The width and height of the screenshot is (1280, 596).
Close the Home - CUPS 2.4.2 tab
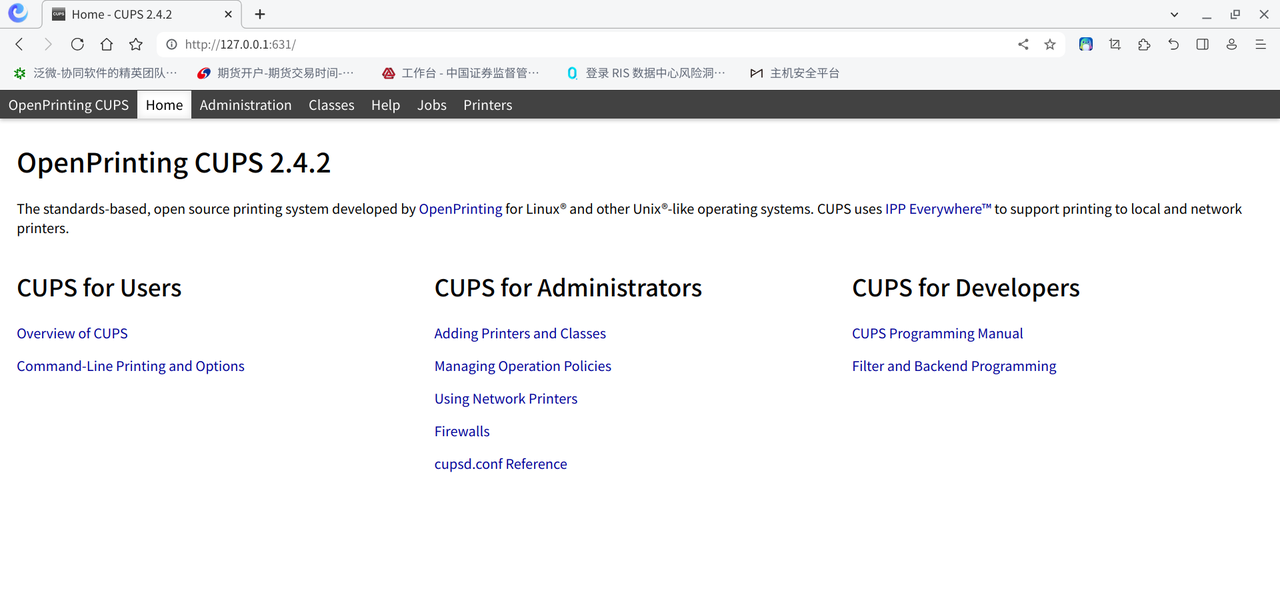point(228,15)
